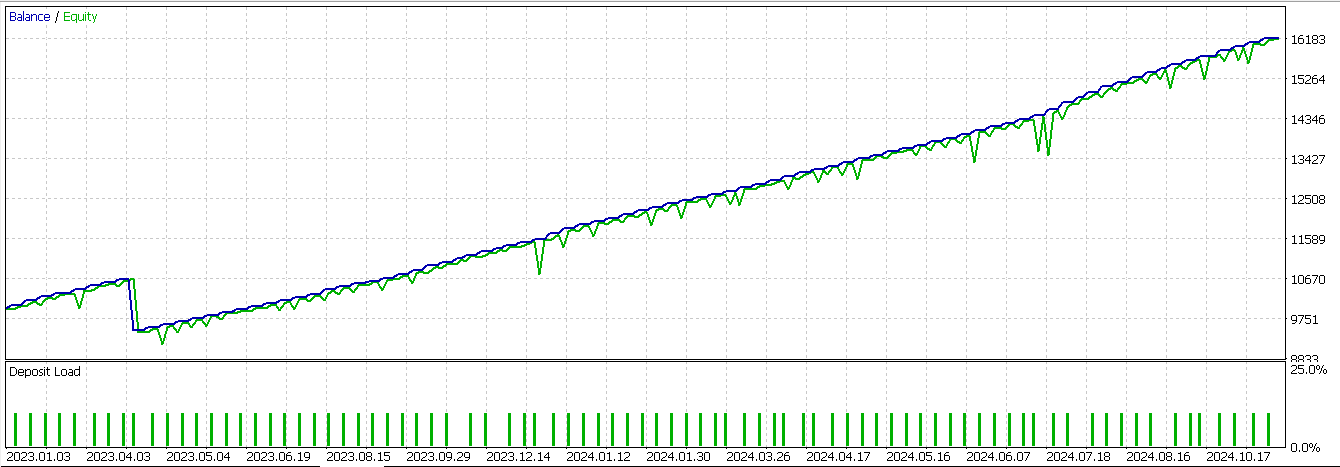The image size is (1340, 467).
Task: Click the 2024.07.18 date label
Action: (1078, 457)
